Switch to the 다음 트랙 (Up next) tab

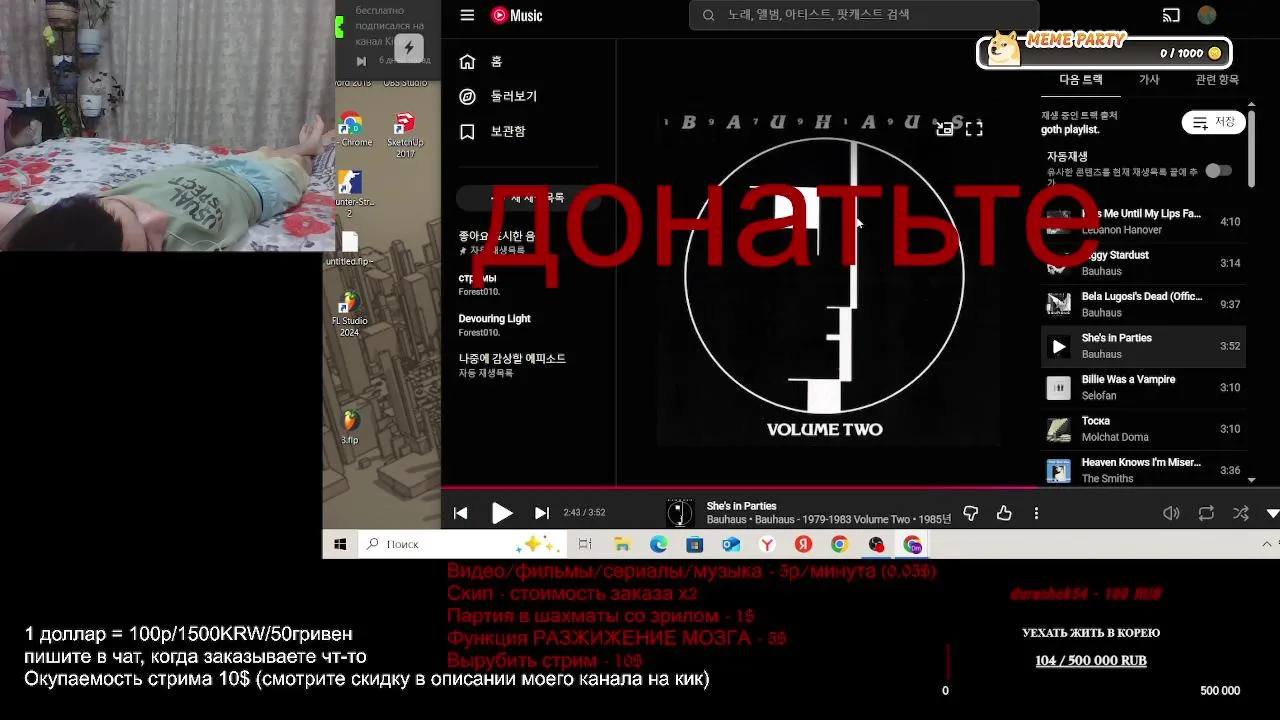(x=1081, y=80)
